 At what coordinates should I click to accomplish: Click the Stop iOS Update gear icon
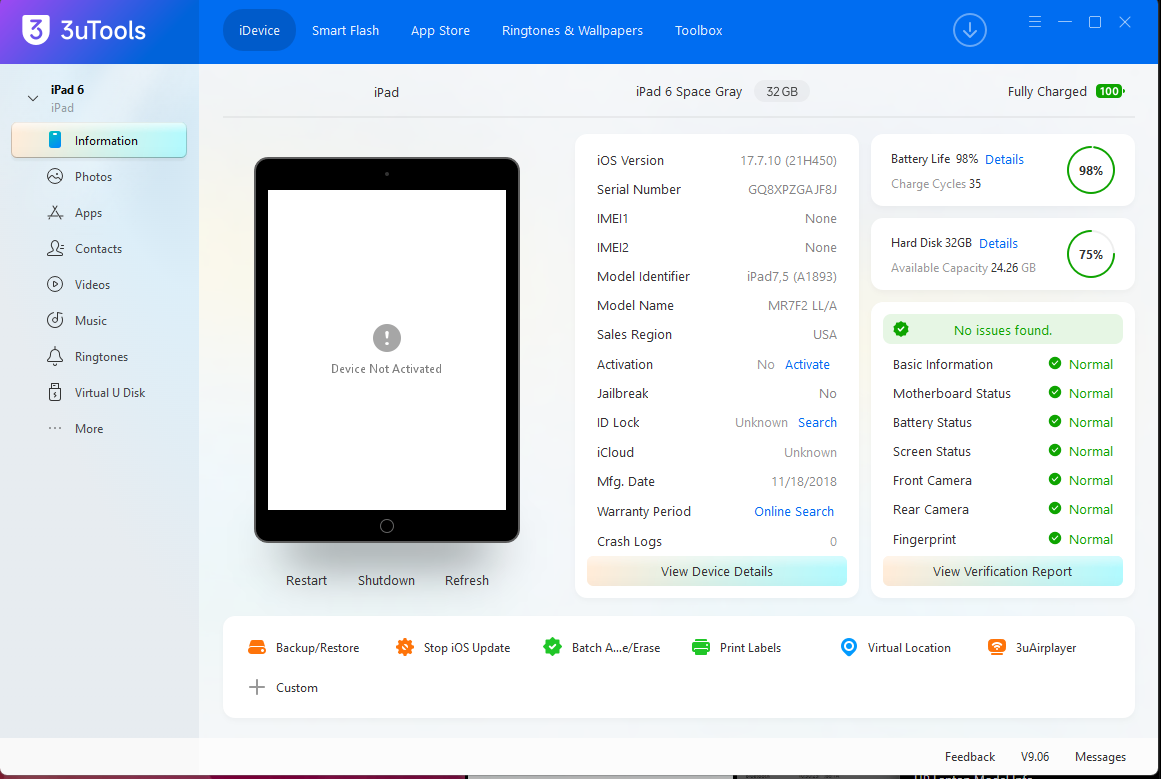(x=404, y=647)
